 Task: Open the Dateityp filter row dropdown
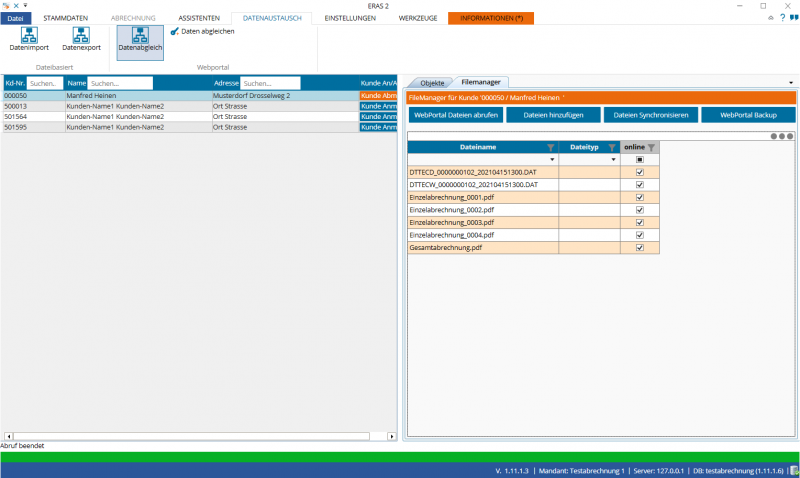tap(613, 160)
